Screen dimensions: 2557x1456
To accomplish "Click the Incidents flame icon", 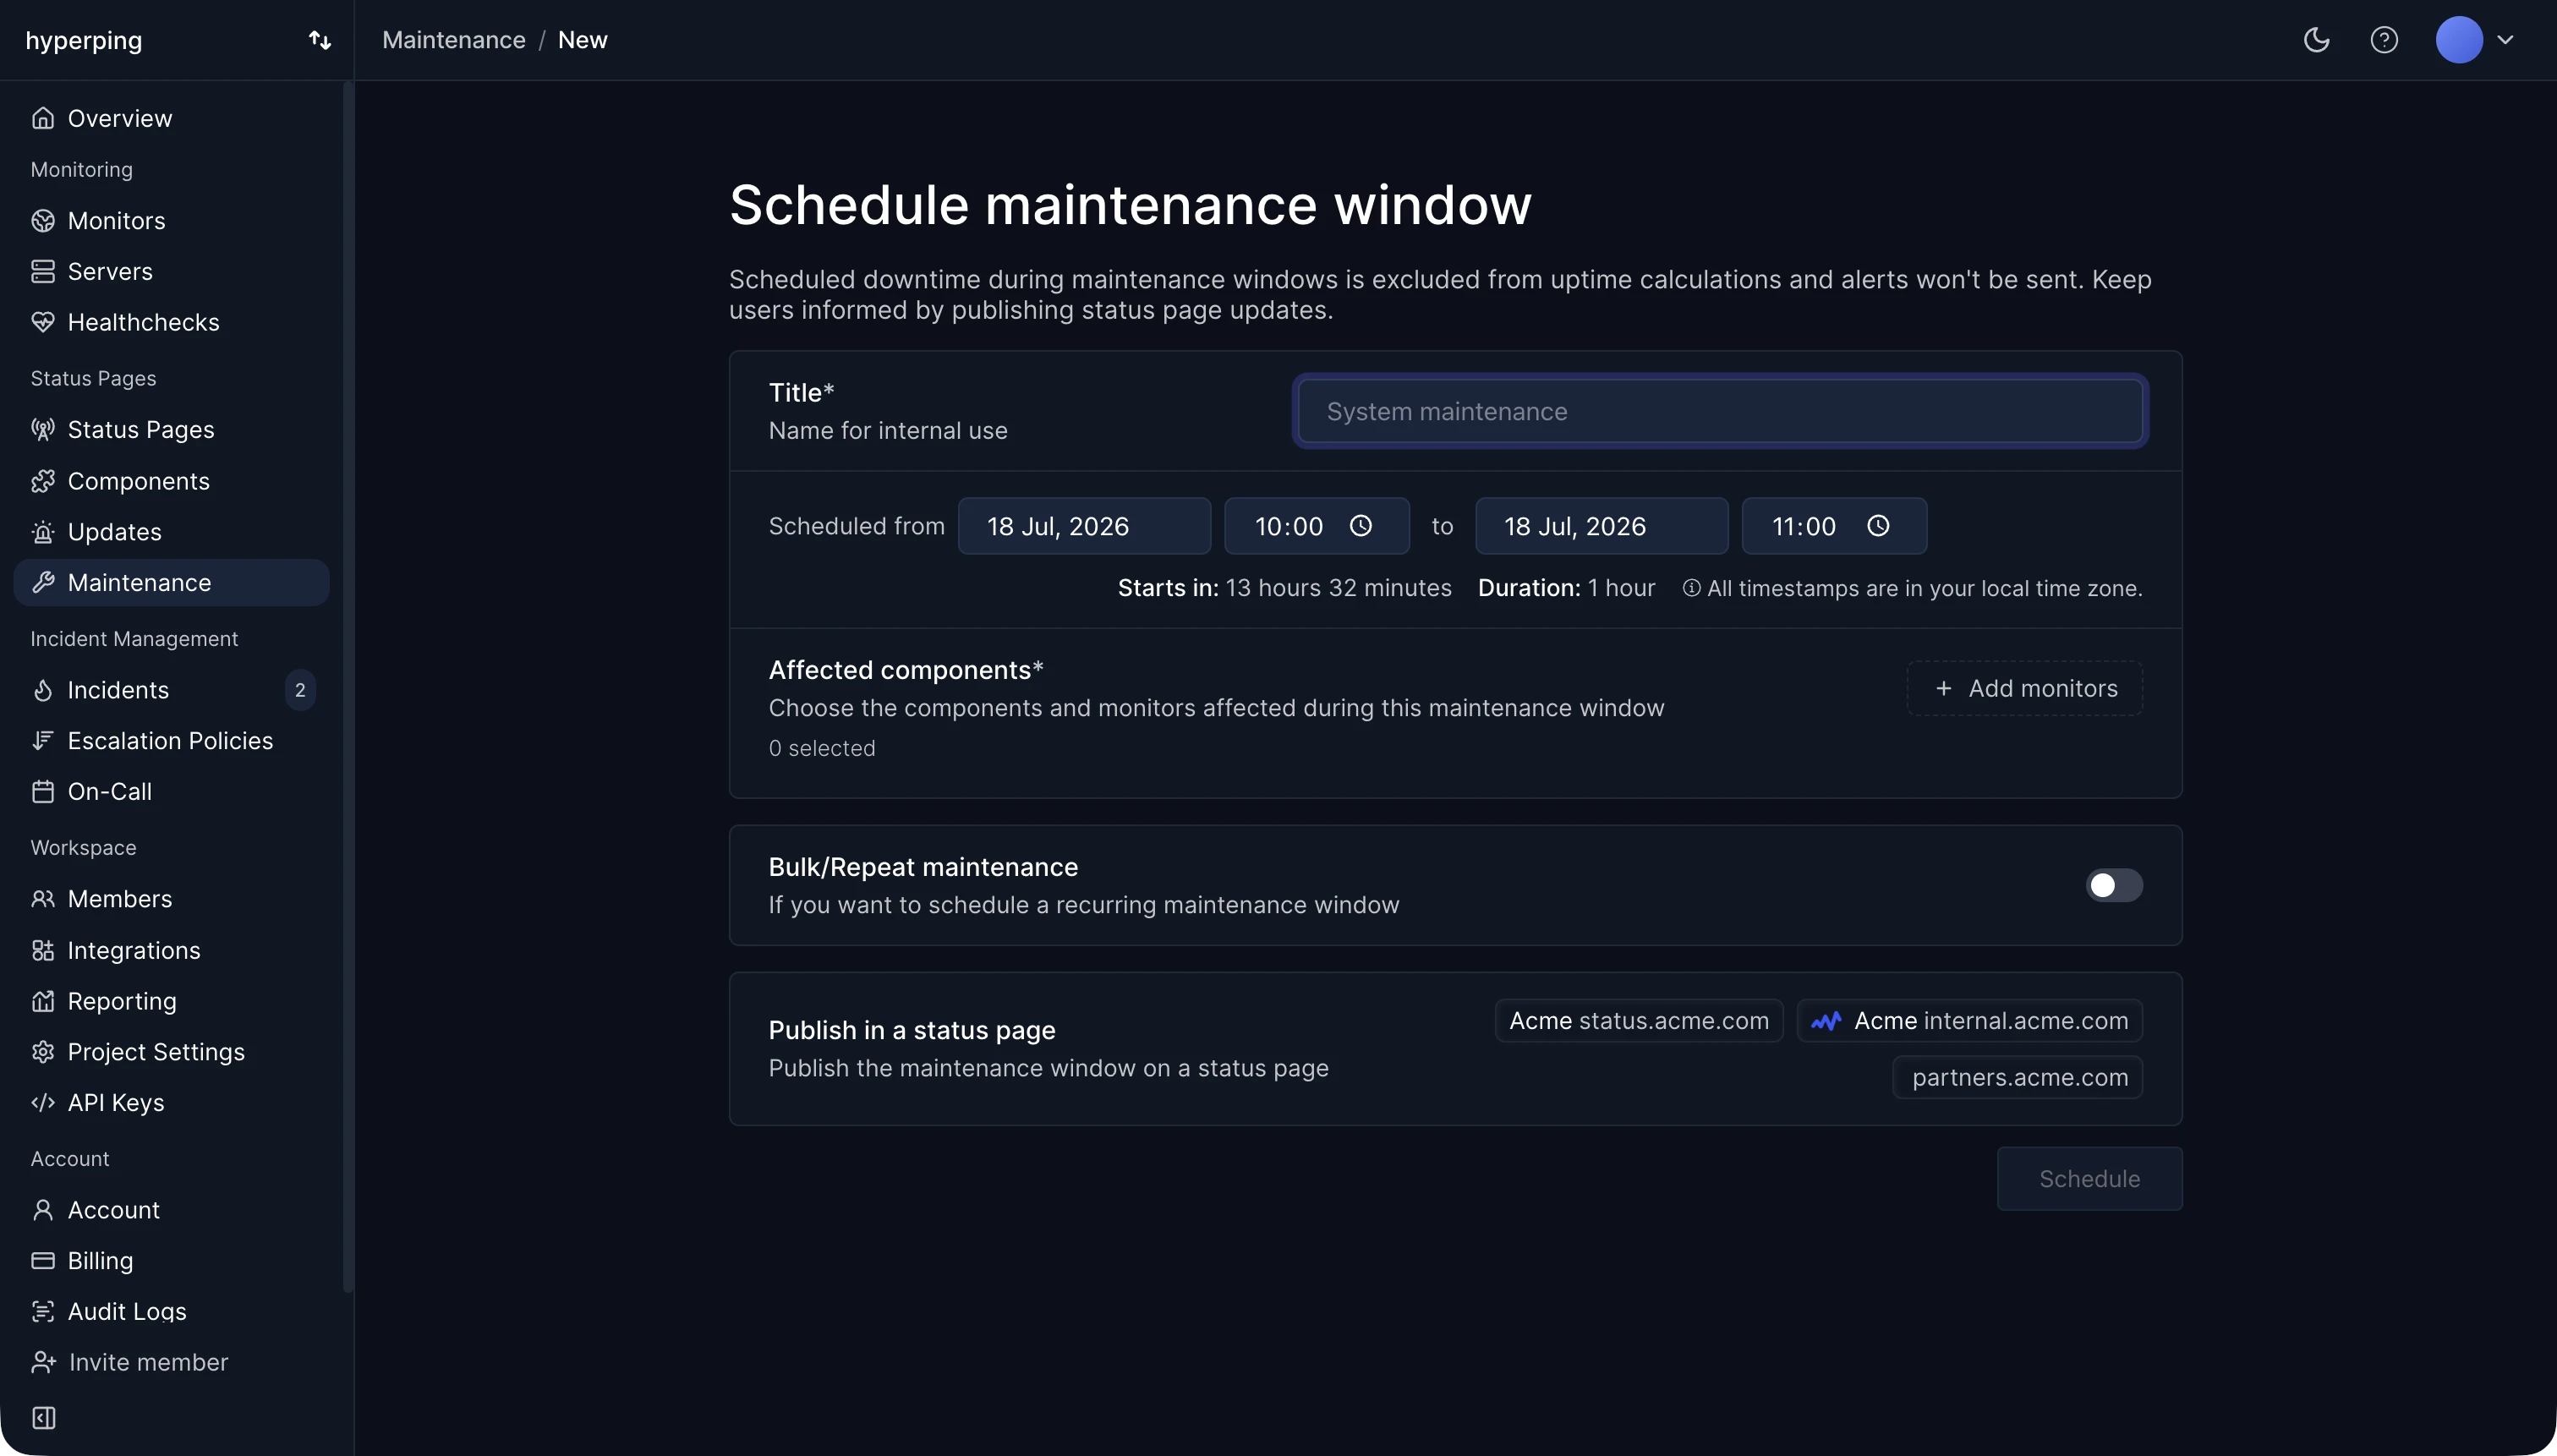I will coord(43,690).
